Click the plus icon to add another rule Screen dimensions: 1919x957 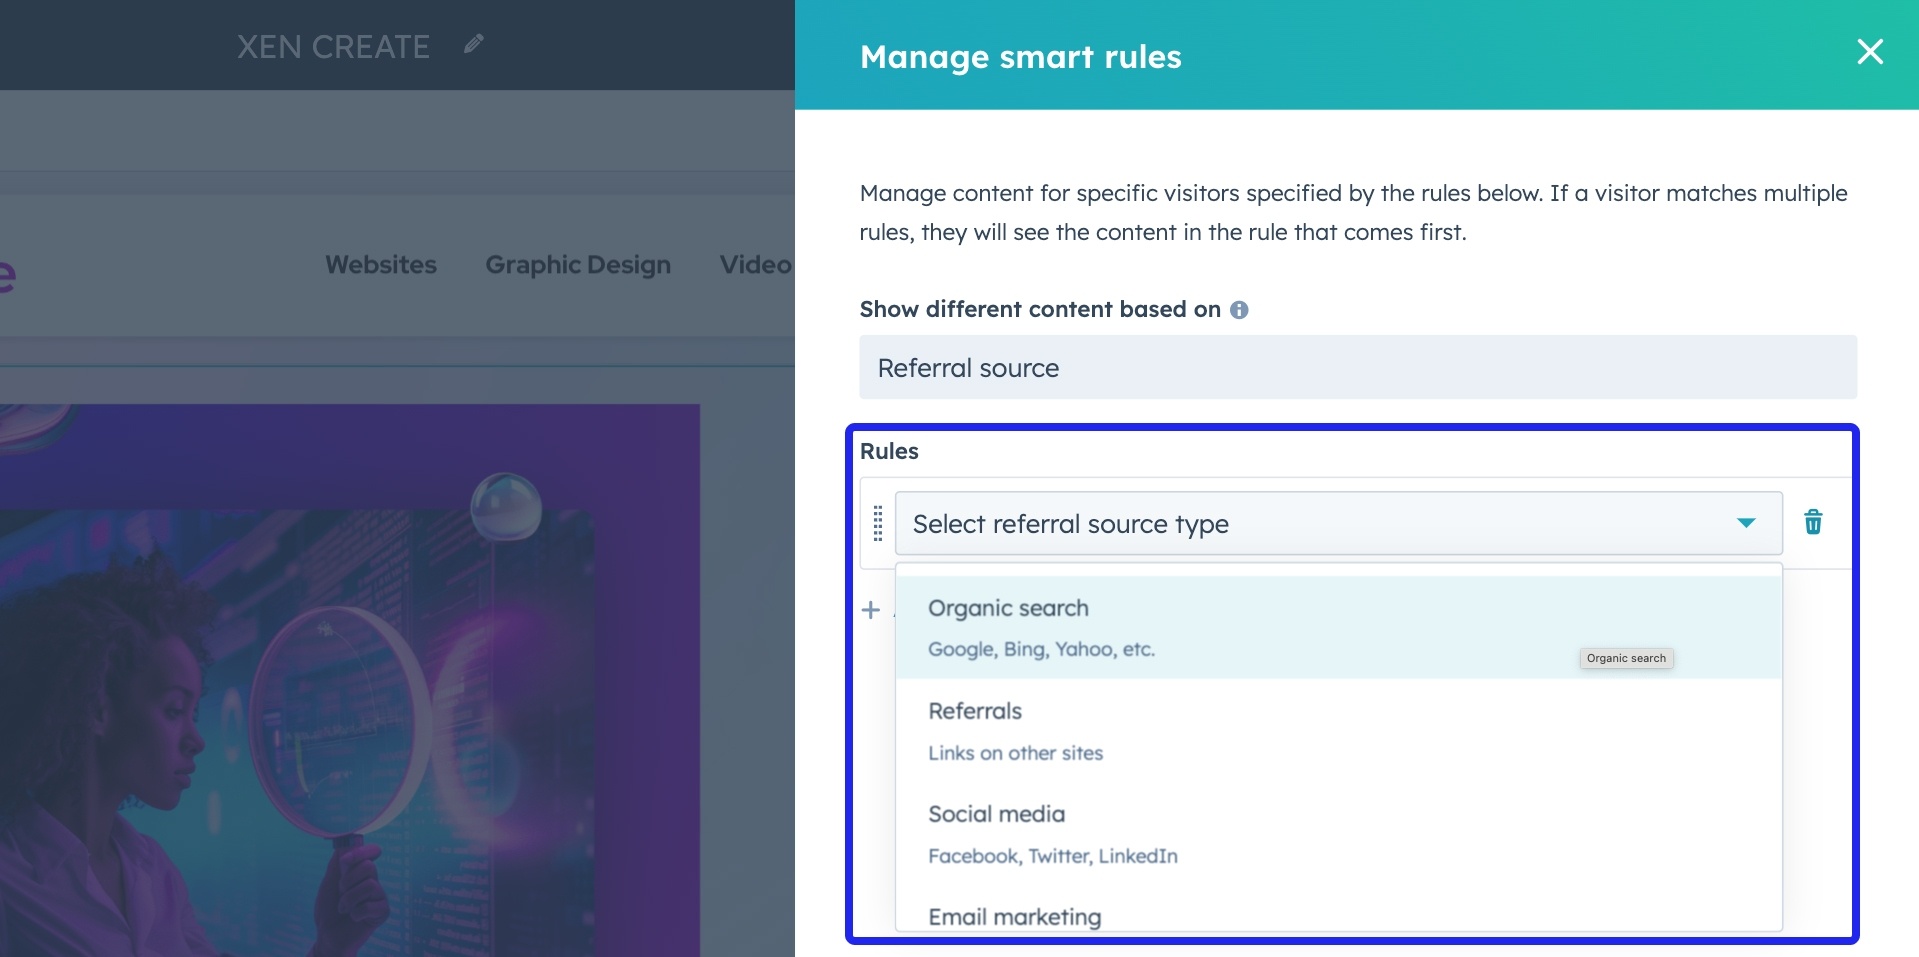click(869, 610)
